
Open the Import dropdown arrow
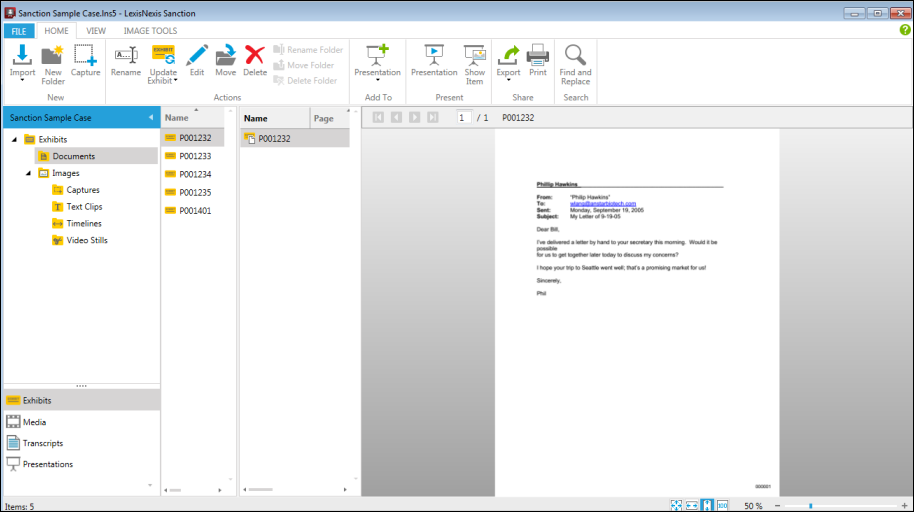coord(22,80)
